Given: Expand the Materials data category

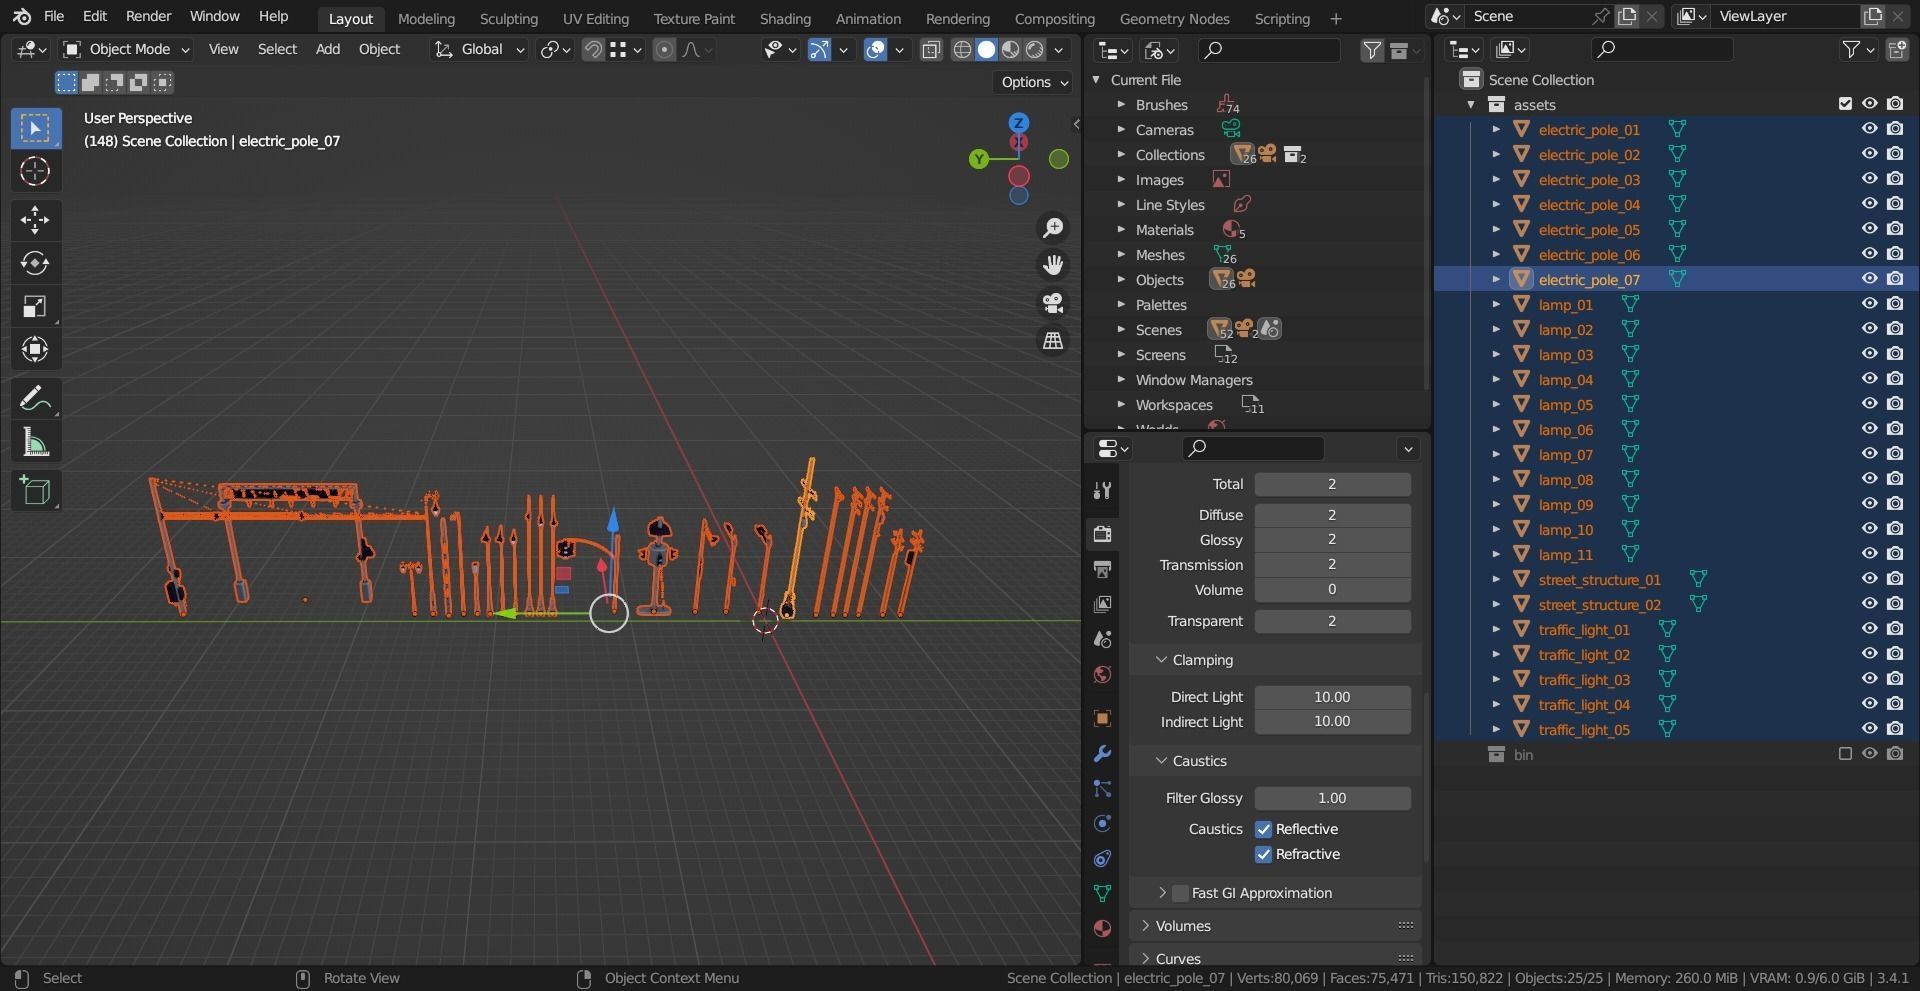Looking at the screenshot, I should tap(1121, 230).
